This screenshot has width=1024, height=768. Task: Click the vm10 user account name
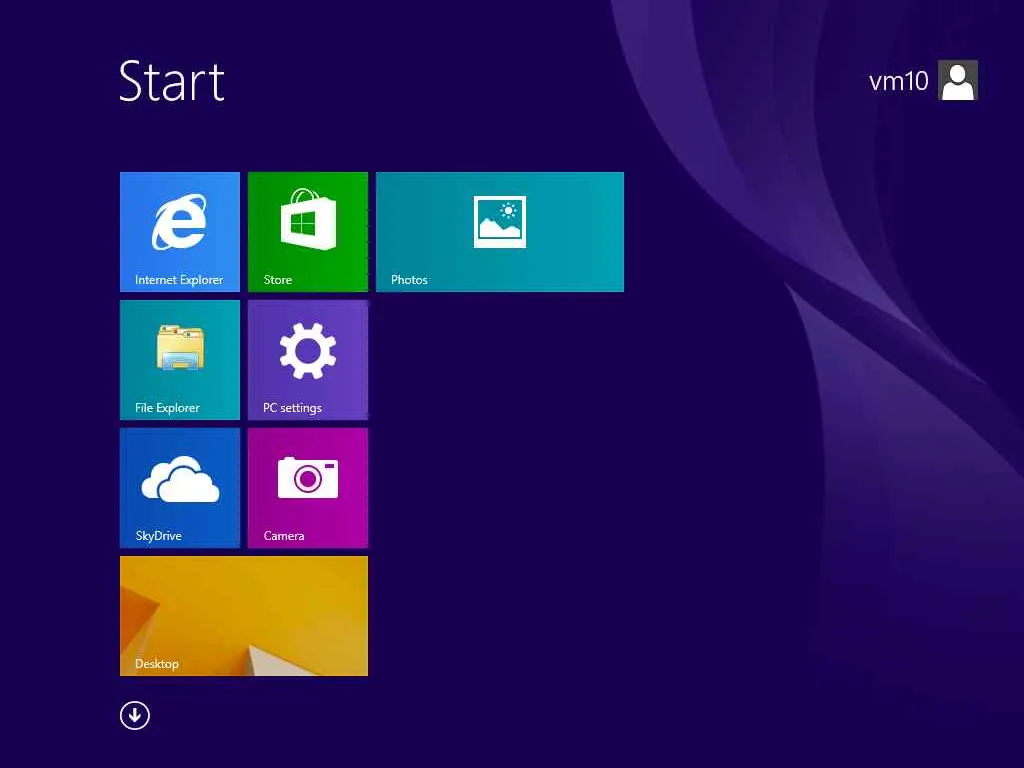coord(898,81)
